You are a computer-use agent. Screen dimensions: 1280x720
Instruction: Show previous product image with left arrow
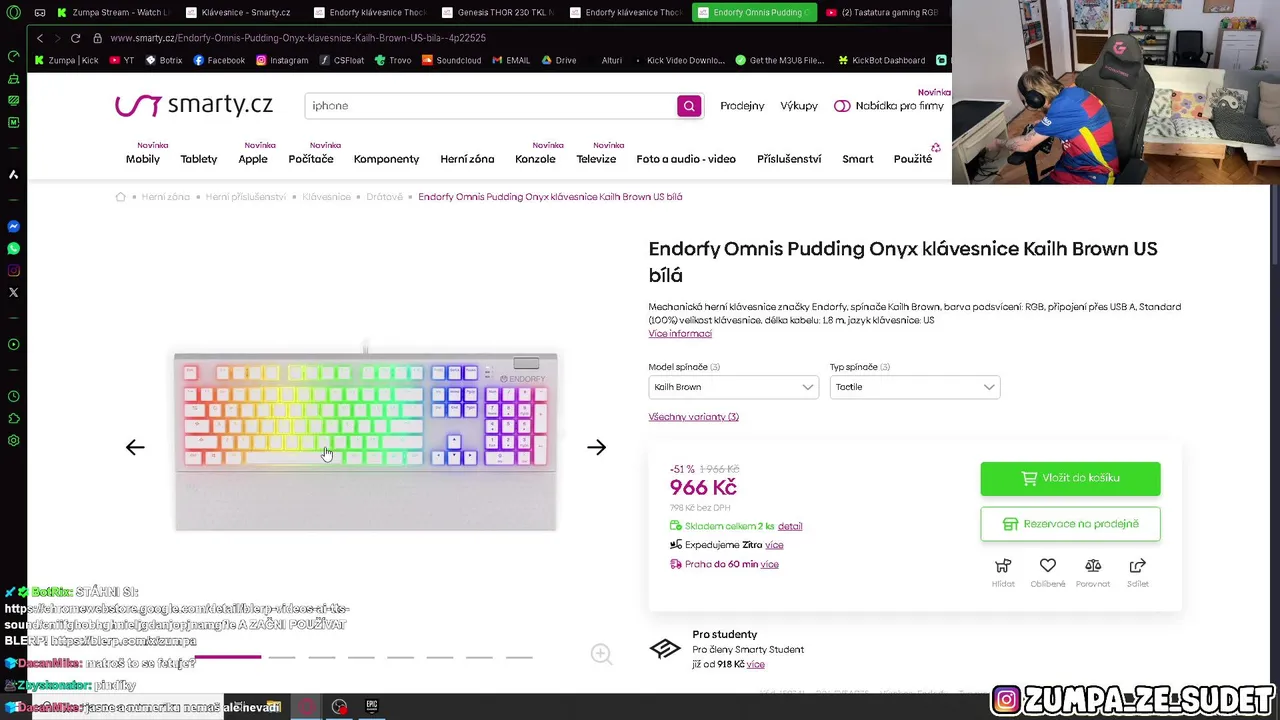point(135,447)
